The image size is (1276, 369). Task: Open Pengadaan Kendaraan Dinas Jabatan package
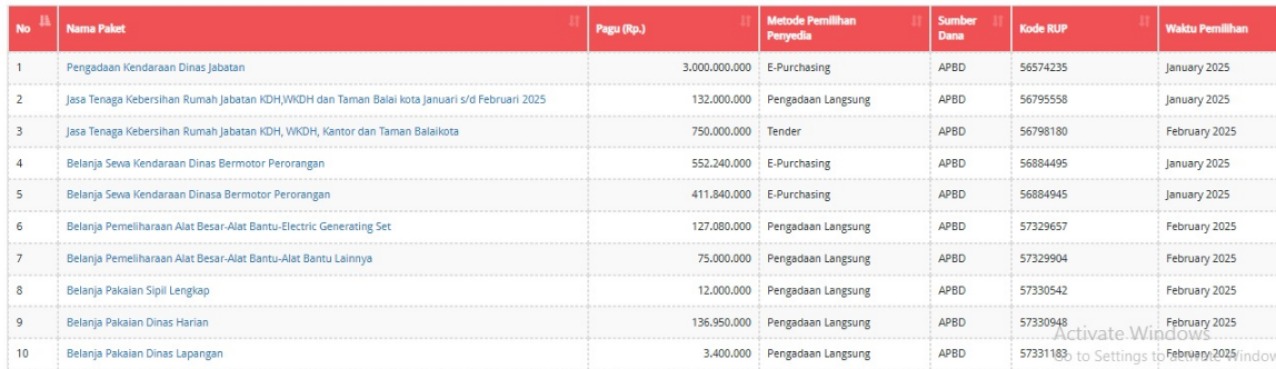[x=156, y=67]
